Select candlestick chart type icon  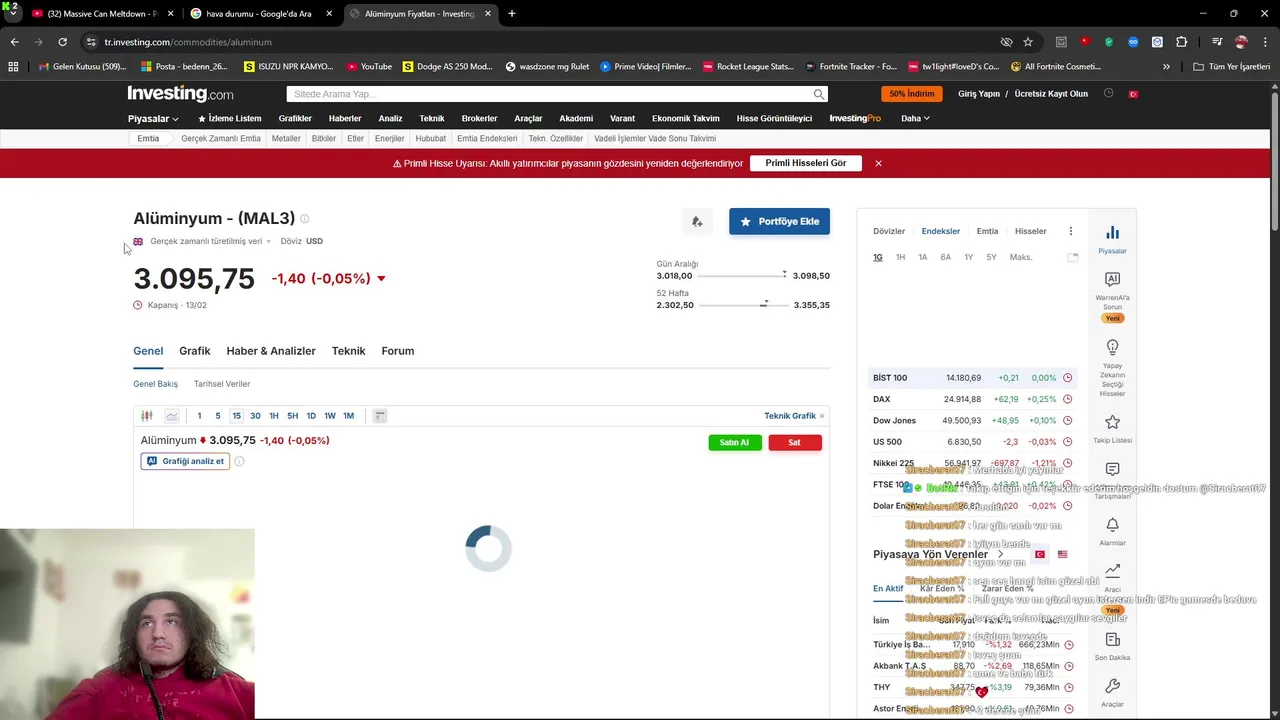147,416
